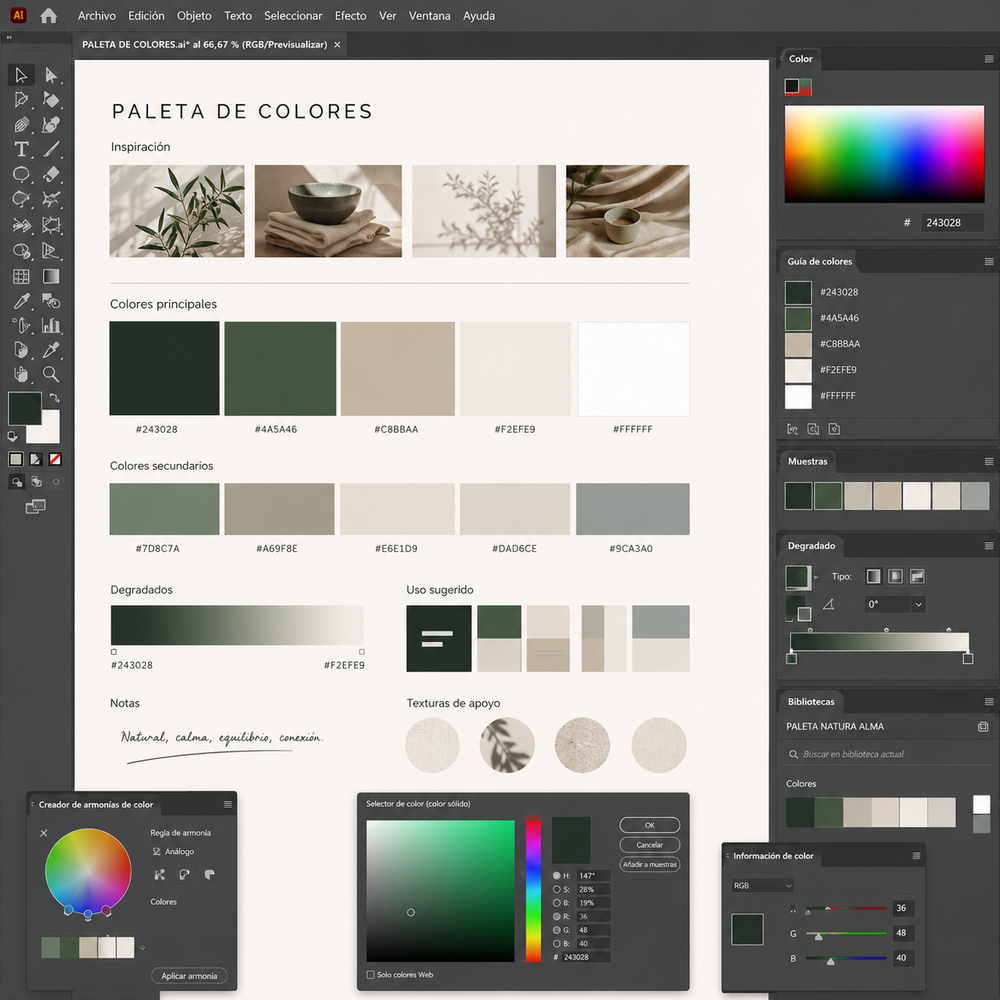
Task: Select the R red radio button
Action: point(557,916)
